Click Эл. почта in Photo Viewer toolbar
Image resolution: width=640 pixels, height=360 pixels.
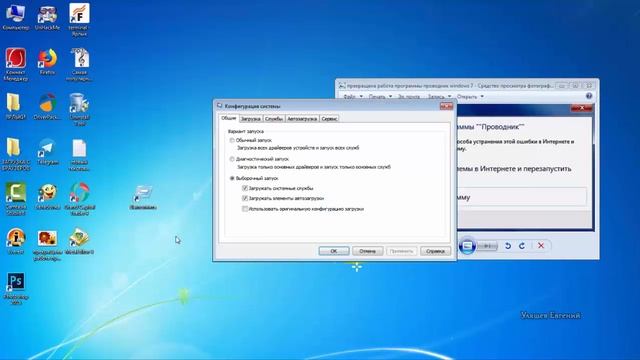(x=409, y=97)
